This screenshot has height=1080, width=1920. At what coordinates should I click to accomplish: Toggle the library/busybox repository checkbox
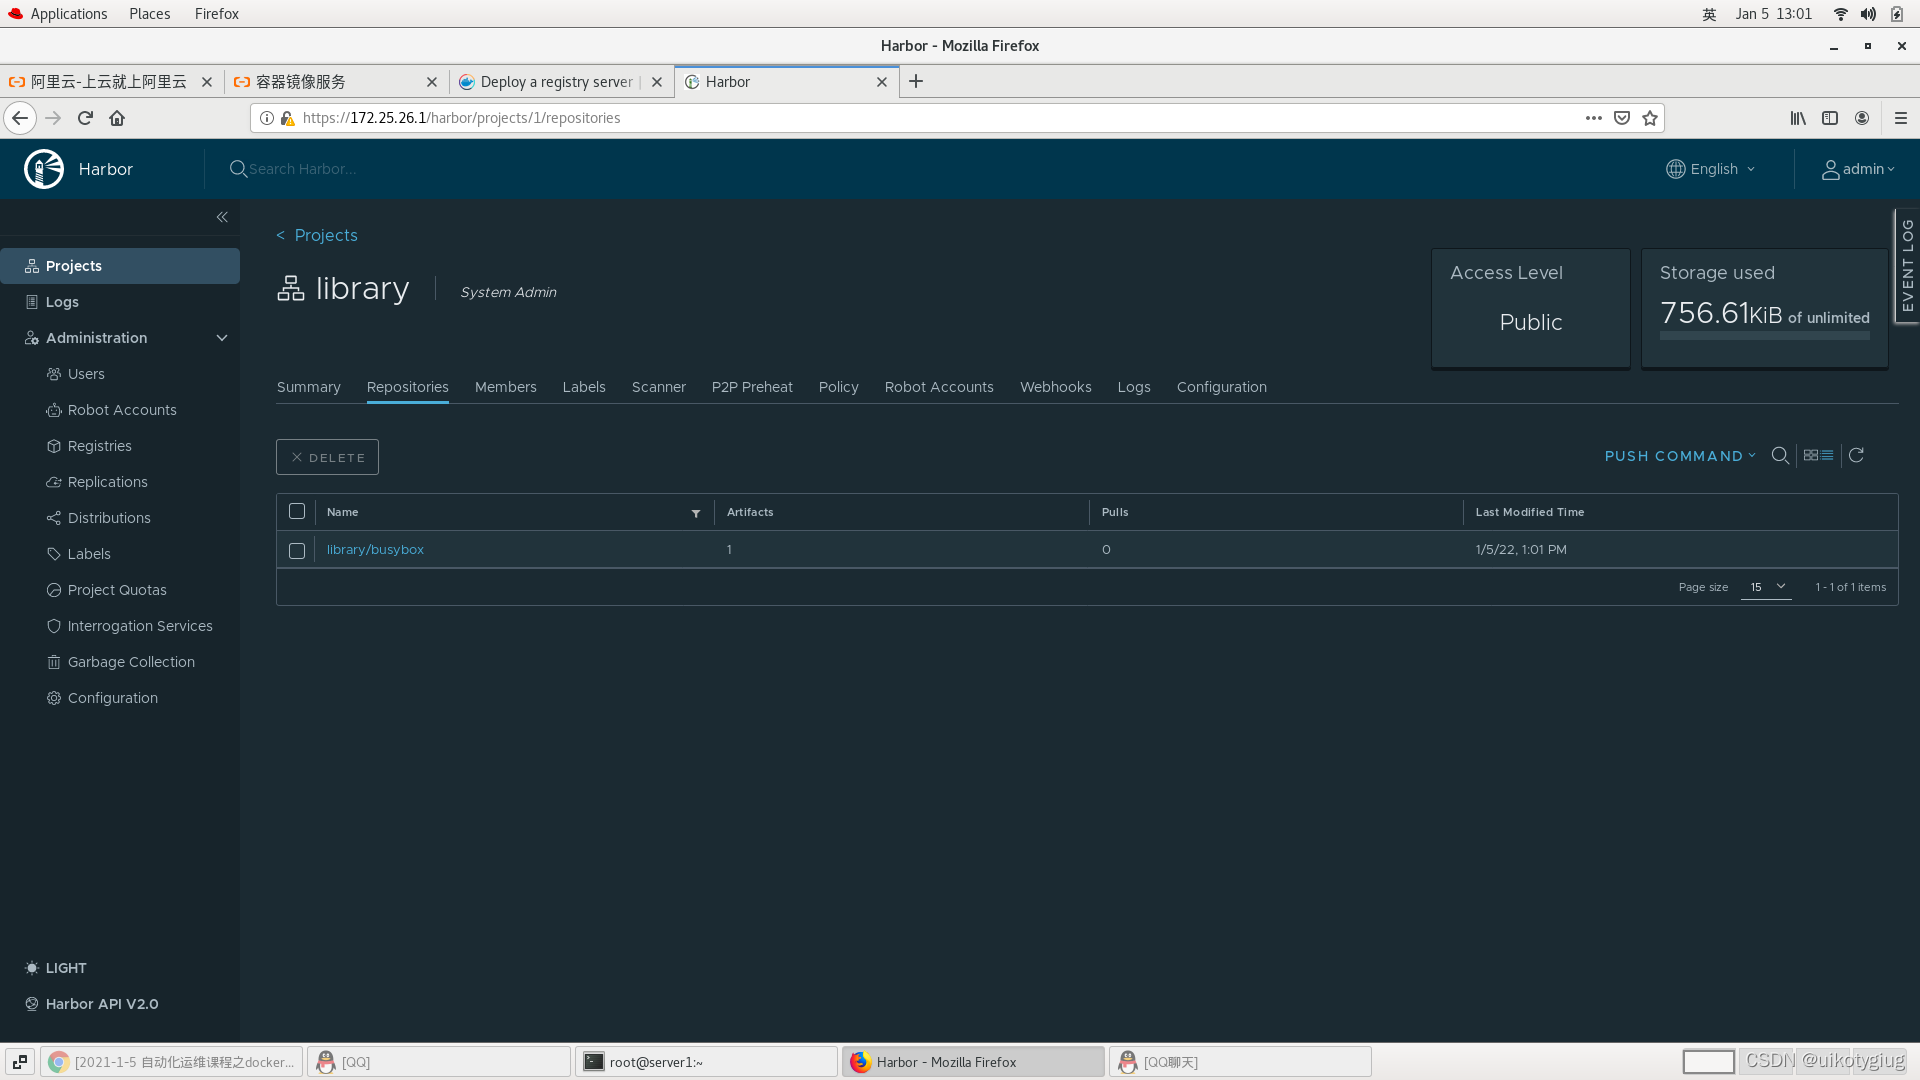pyautogui.click(x=297, y=549)
